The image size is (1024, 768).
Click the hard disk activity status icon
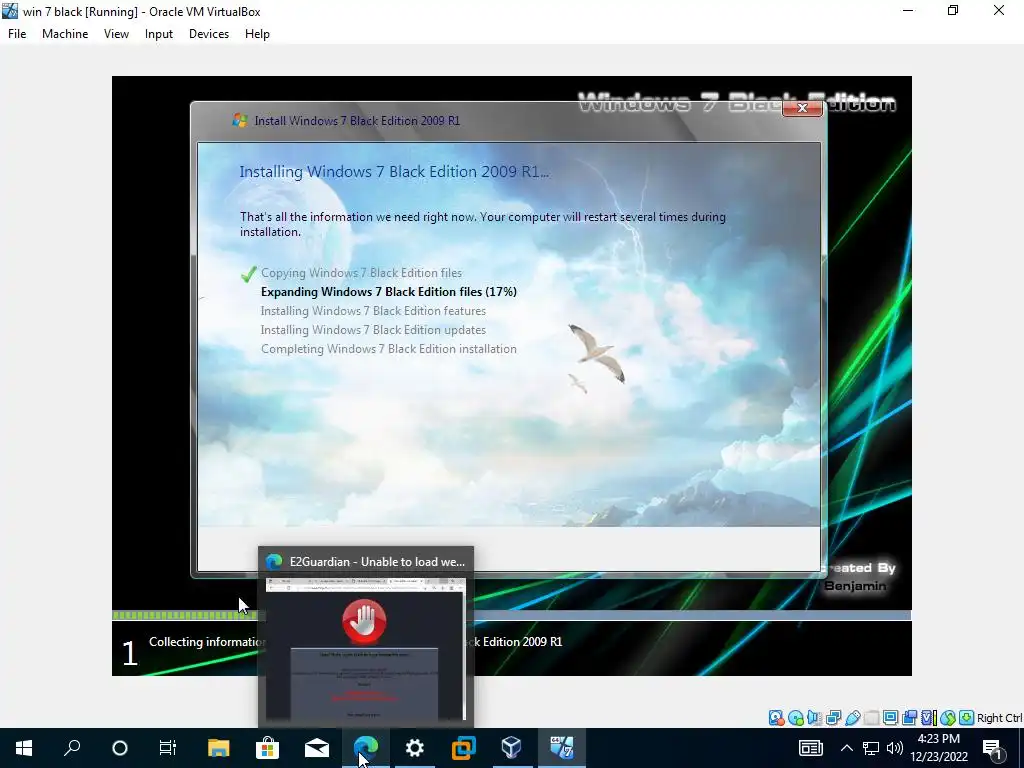(776, 718)
